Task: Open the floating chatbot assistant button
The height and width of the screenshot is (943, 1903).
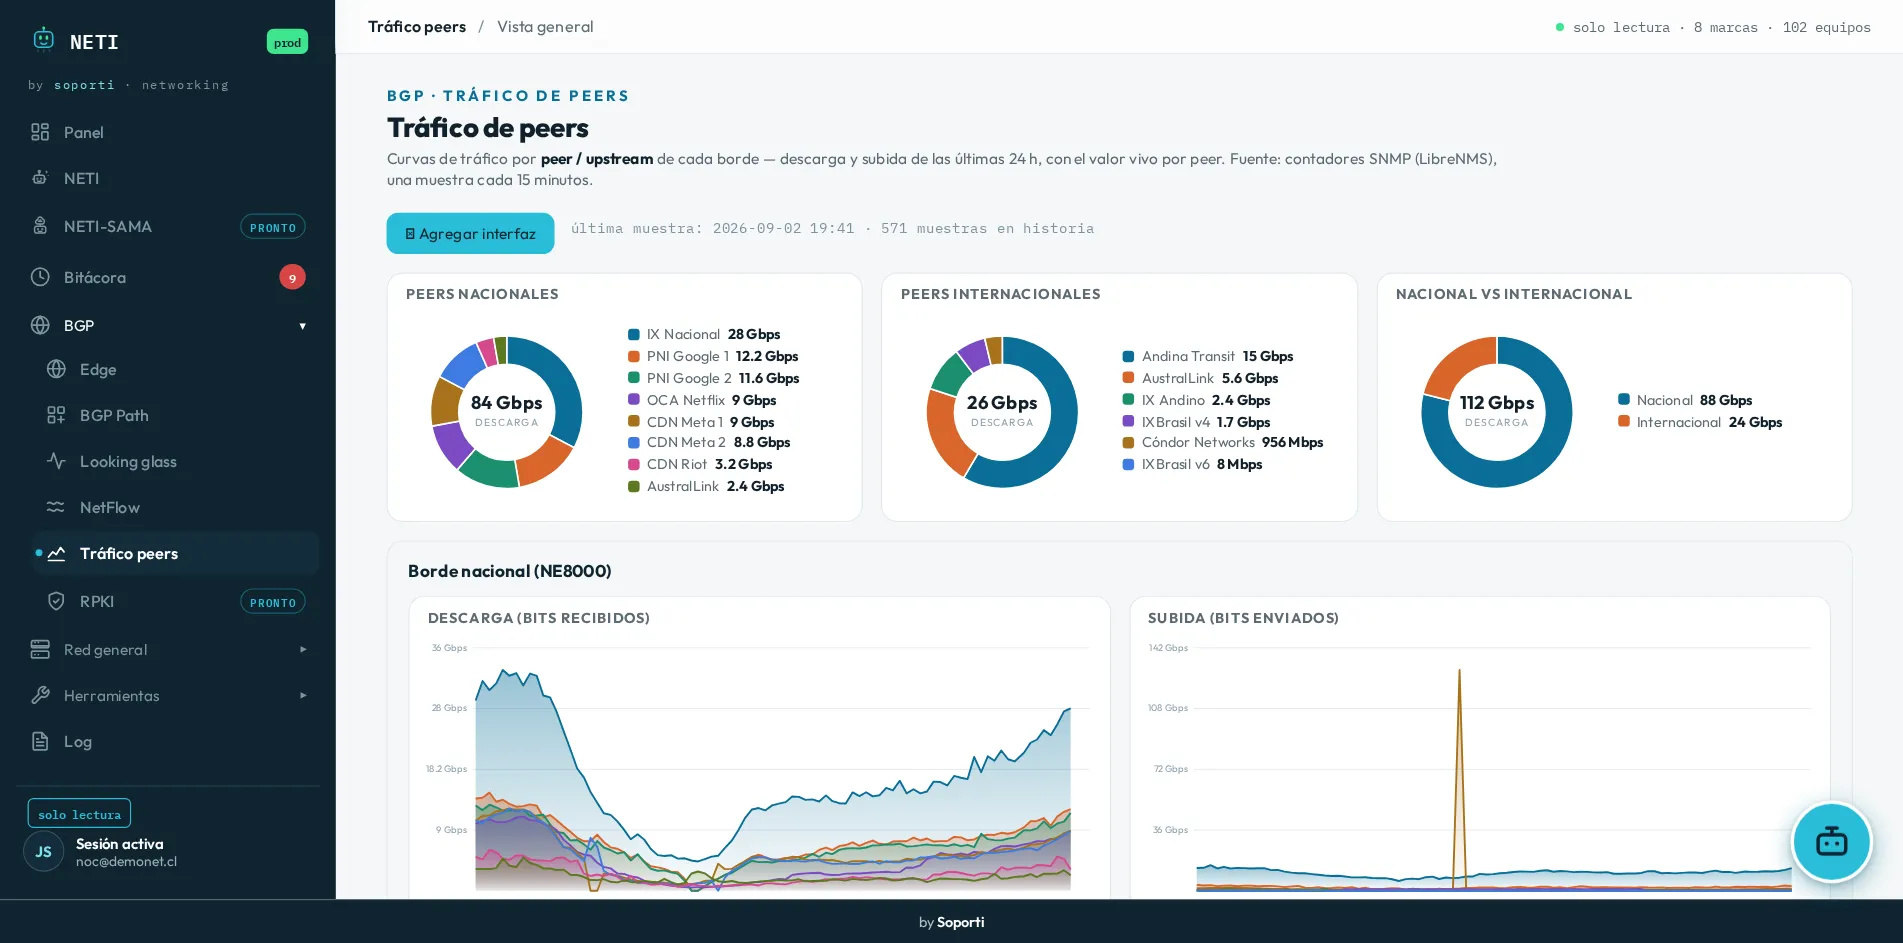Action: [x=1831, y=842]
